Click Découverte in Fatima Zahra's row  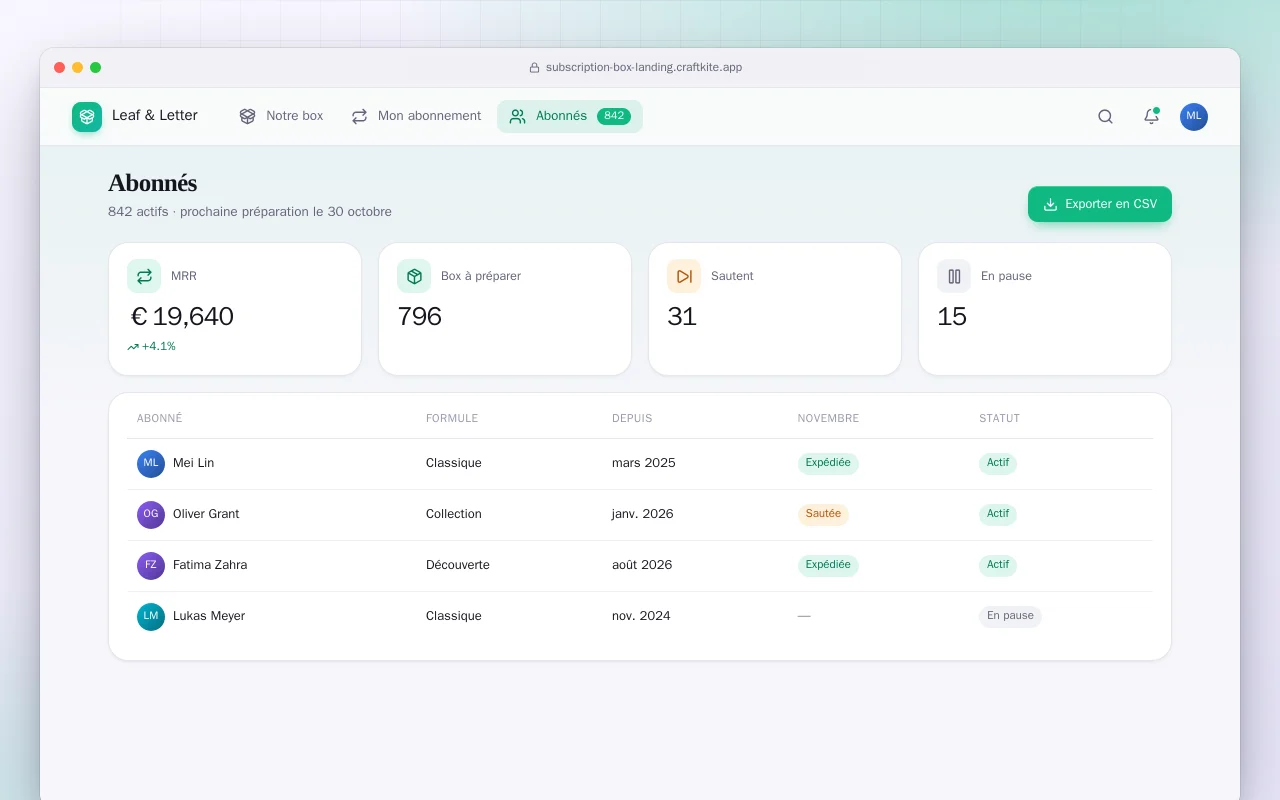pos(458,565)
